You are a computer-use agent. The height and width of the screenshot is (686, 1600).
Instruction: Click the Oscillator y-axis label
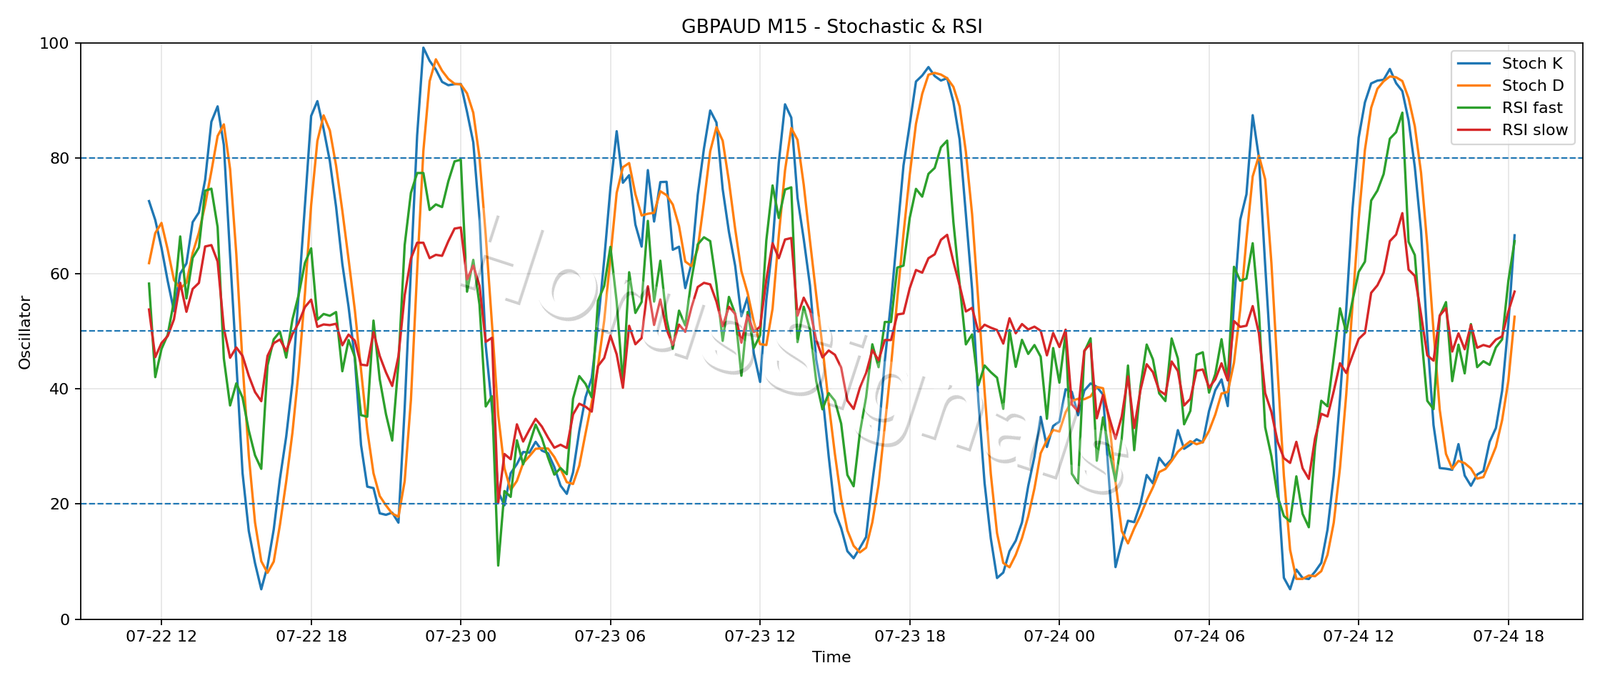coord(25,332)
